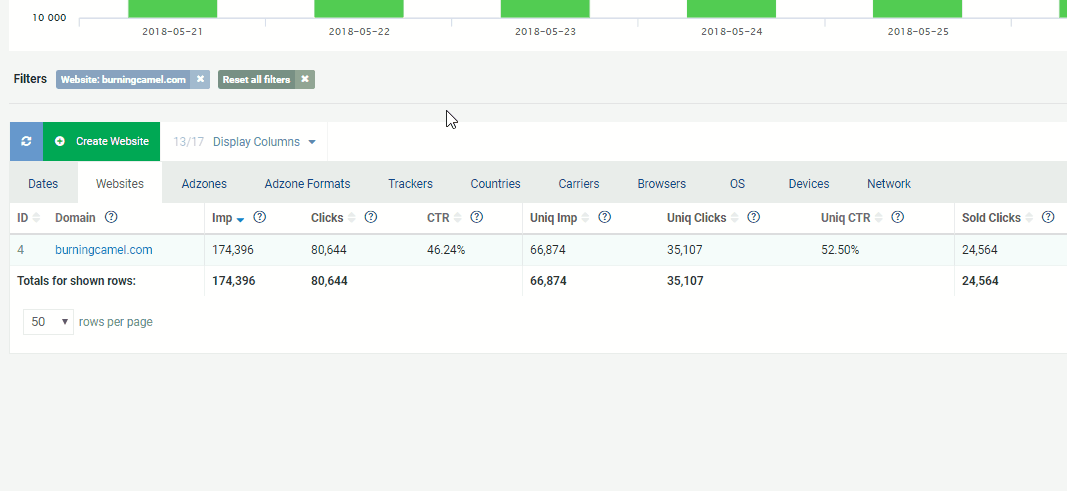Select the Websites tab

pos(120,184)
